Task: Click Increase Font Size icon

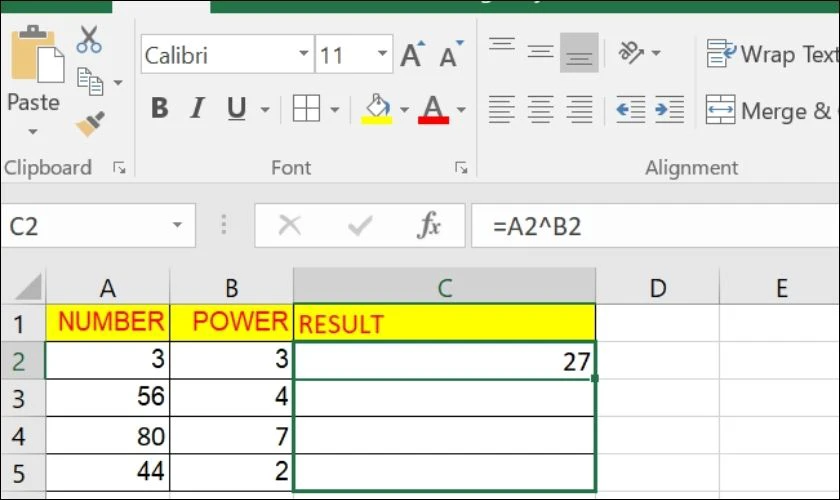Action: pyautogui.click(x=411, y=55)
